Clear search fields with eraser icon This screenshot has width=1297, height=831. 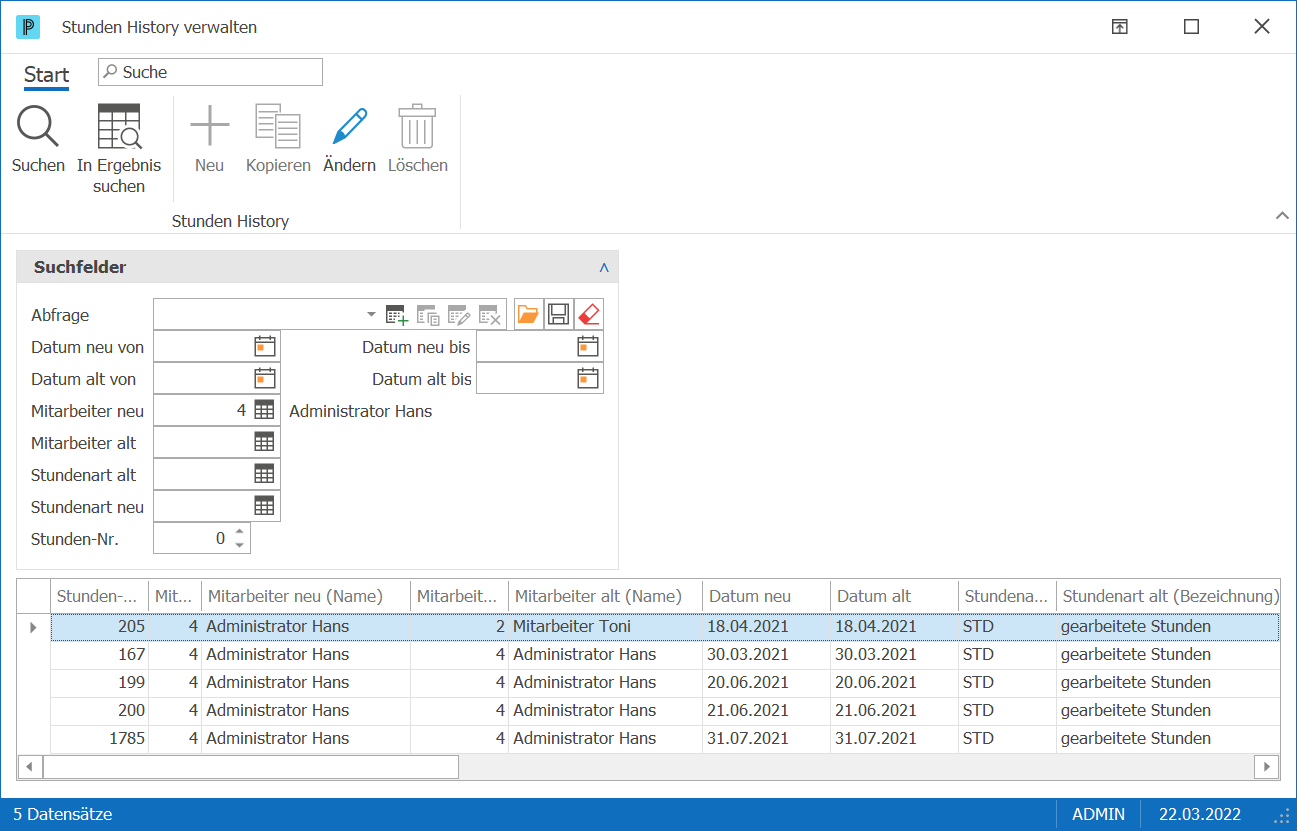point(589,315)
